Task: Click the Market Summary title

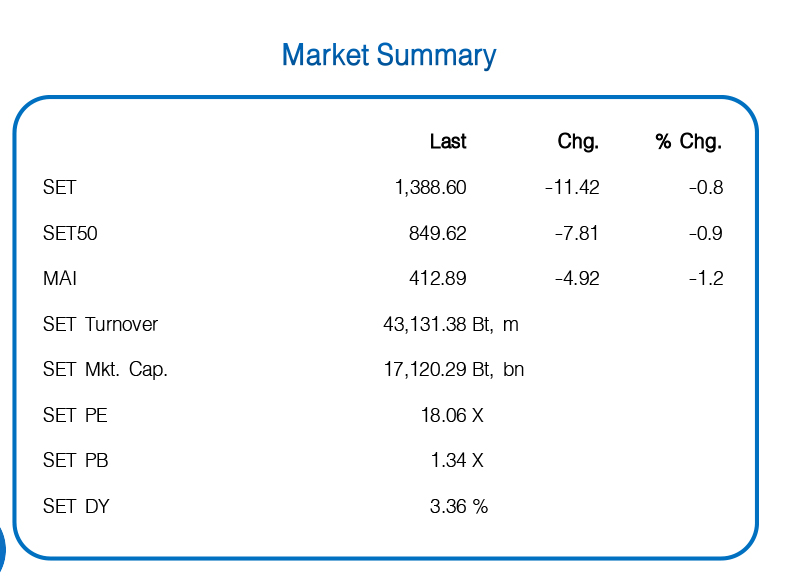Action: (389, 56)
